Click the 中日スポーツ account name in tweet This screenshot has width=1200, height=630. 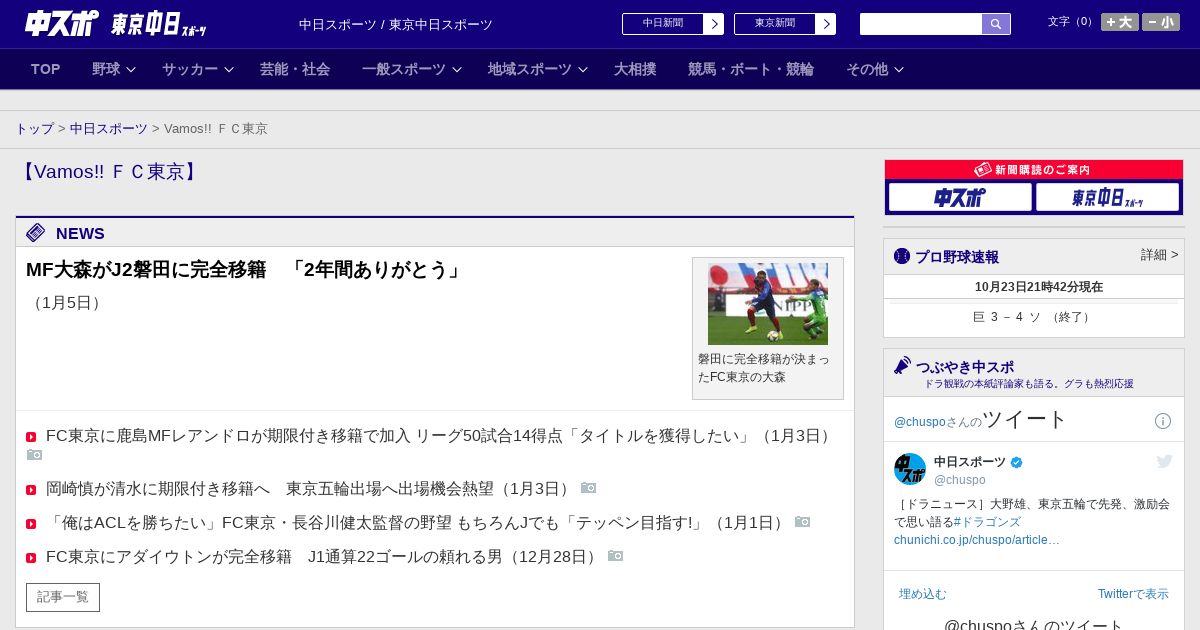point(970,462)
